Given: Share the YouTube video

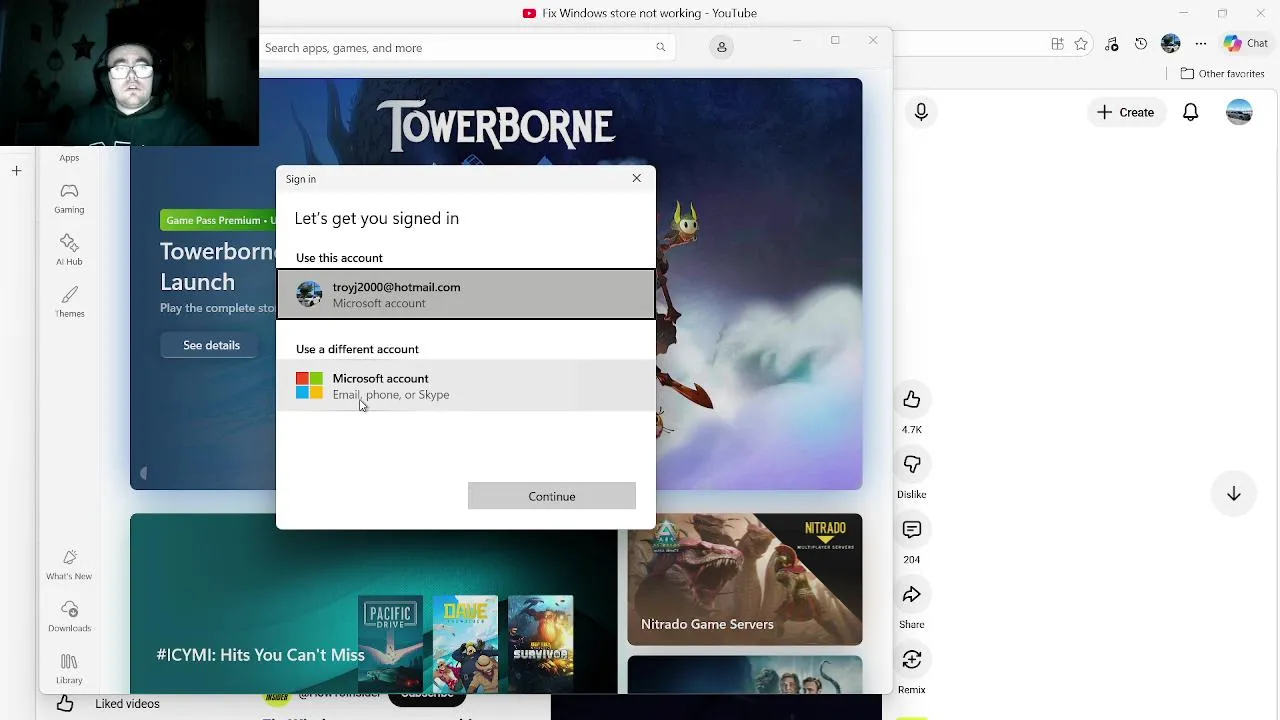Looking at the screenshot, I should tap(911, 595).
